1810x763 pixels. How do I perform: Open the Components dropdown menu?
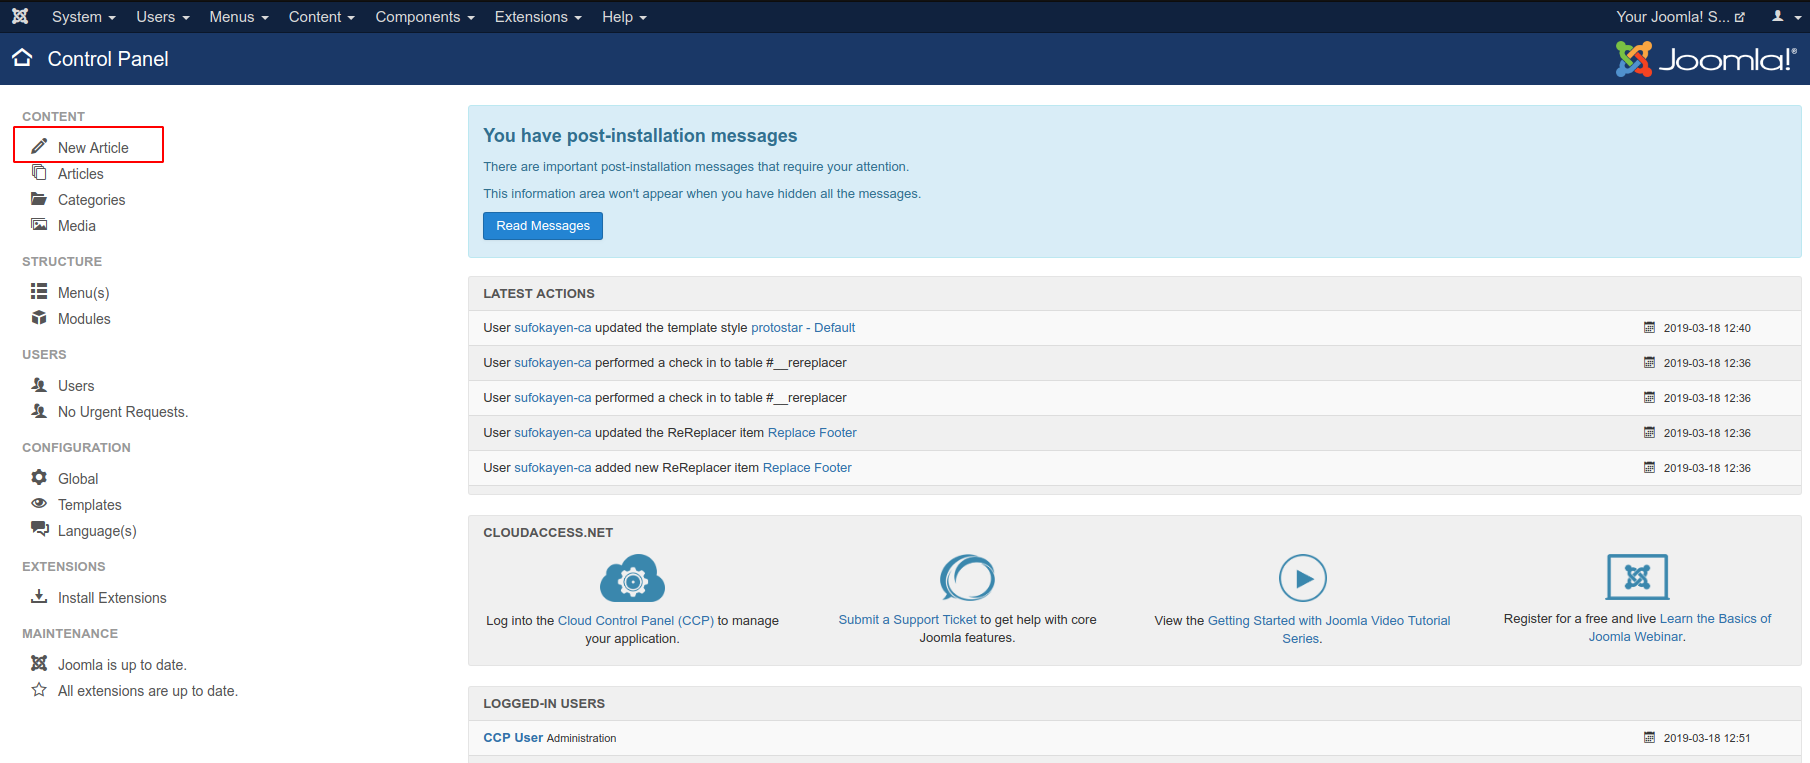click(425, 17)
